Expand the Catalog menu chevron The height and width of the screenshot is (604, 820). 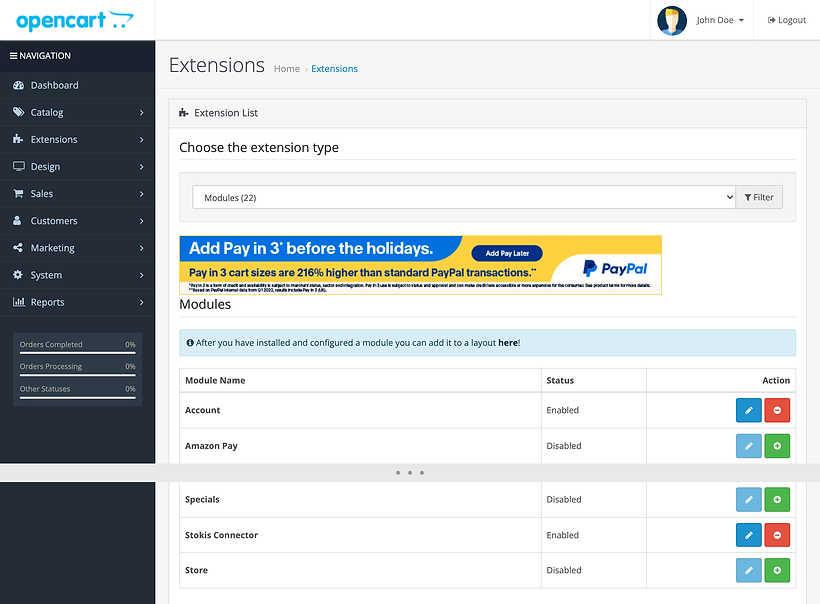pos(141,112)
